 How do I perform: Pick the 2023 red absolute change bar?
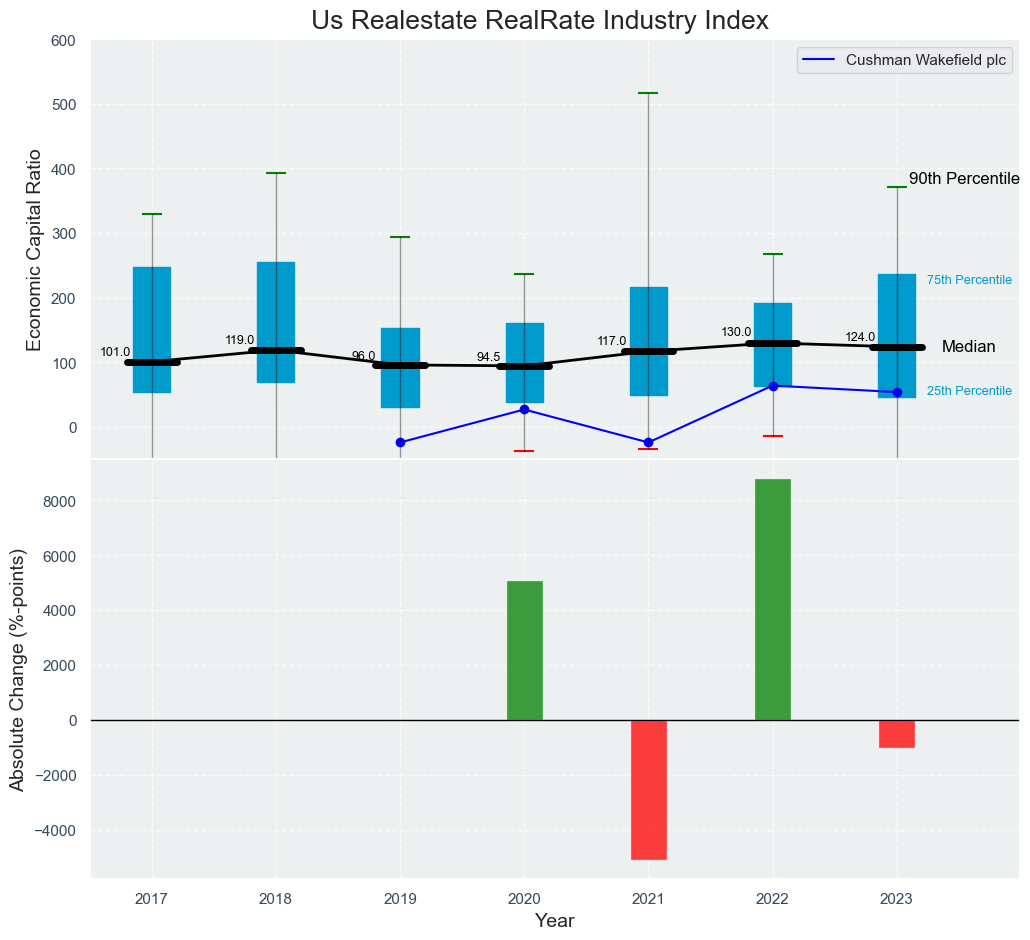point(897,733)
